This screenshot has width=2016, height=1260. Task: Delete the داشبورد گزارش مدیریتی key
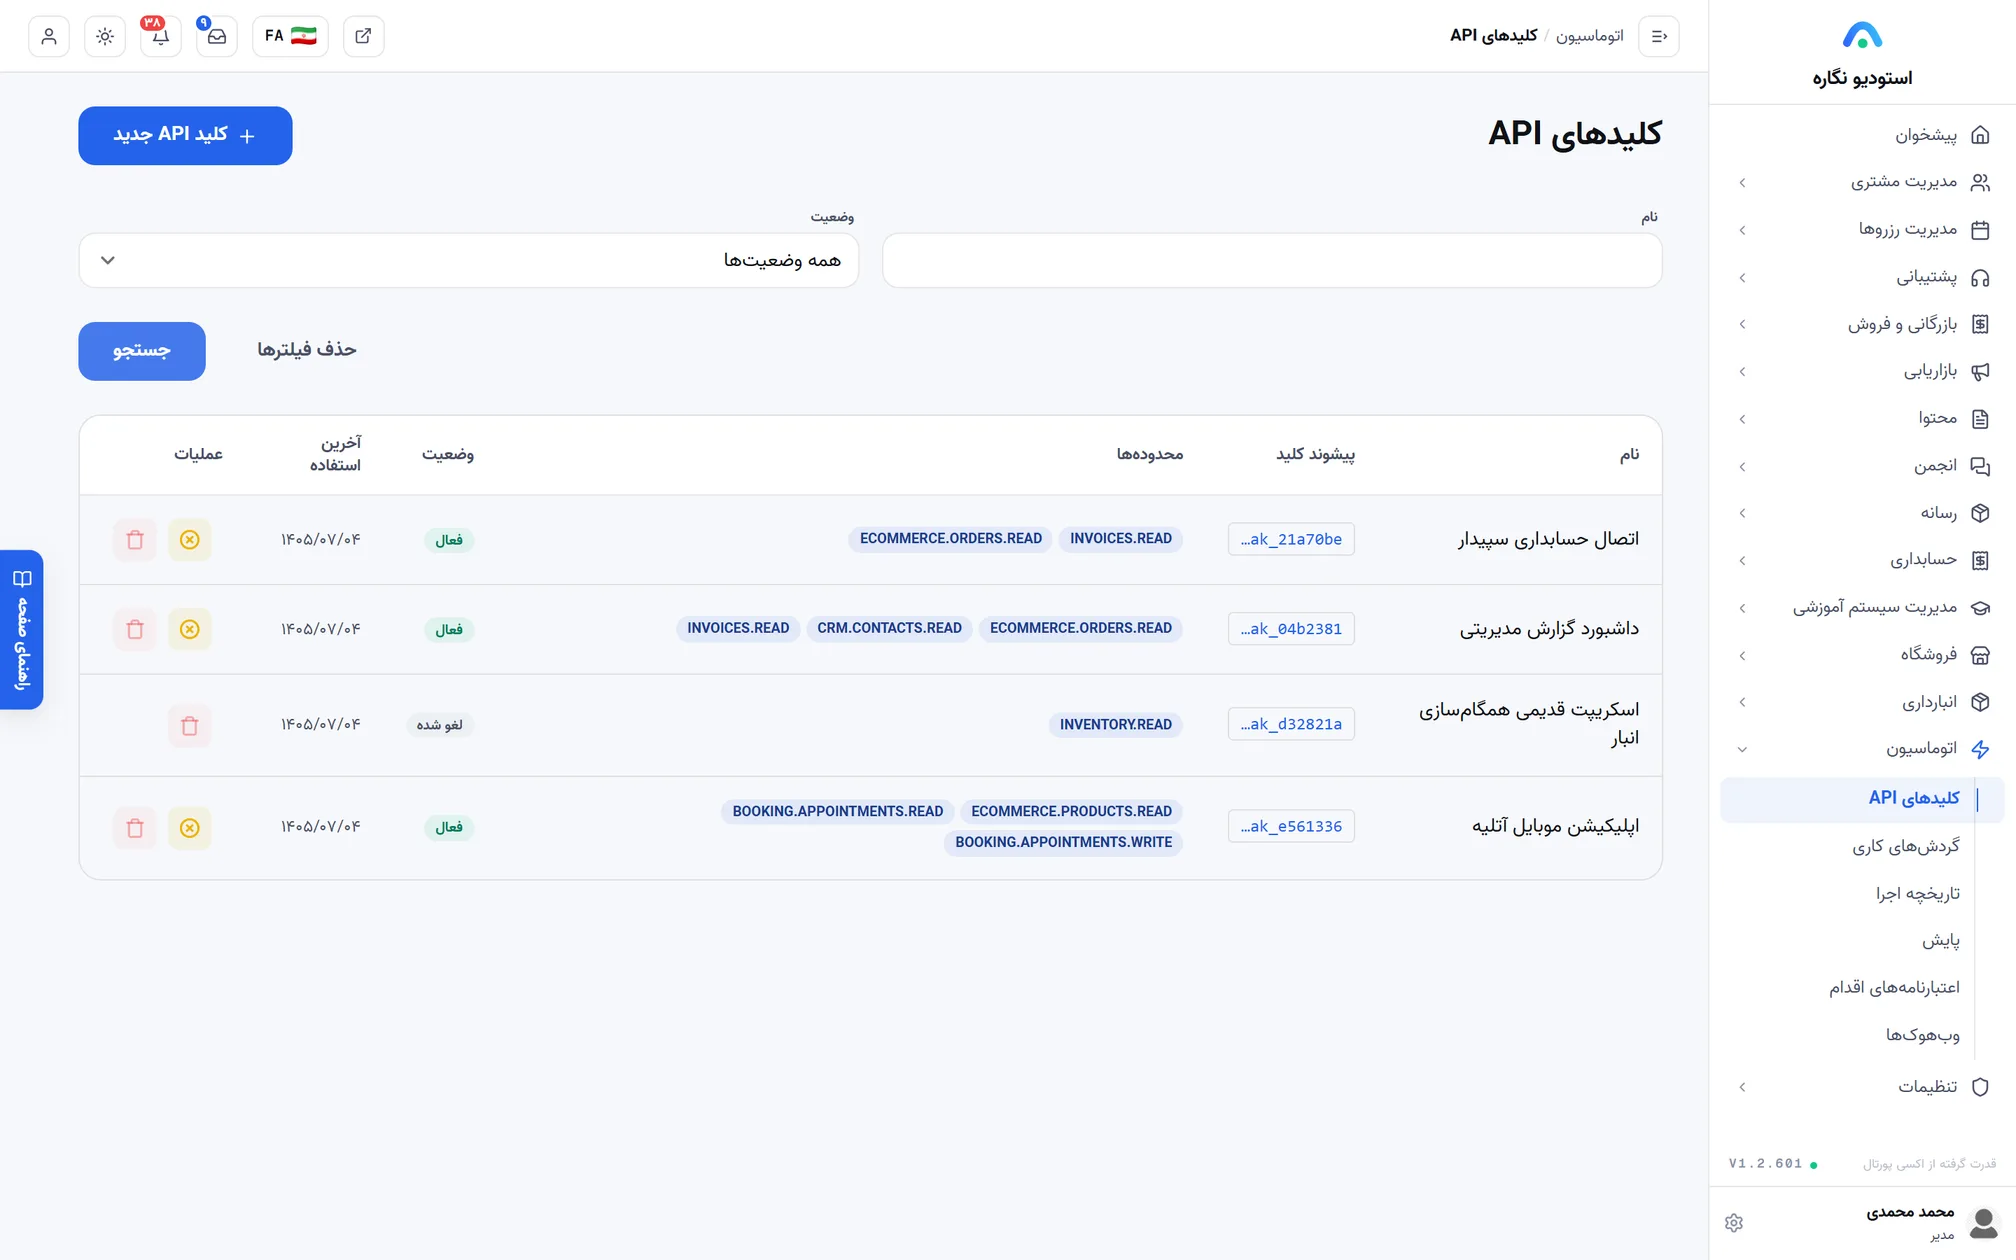tap(135, 629)
